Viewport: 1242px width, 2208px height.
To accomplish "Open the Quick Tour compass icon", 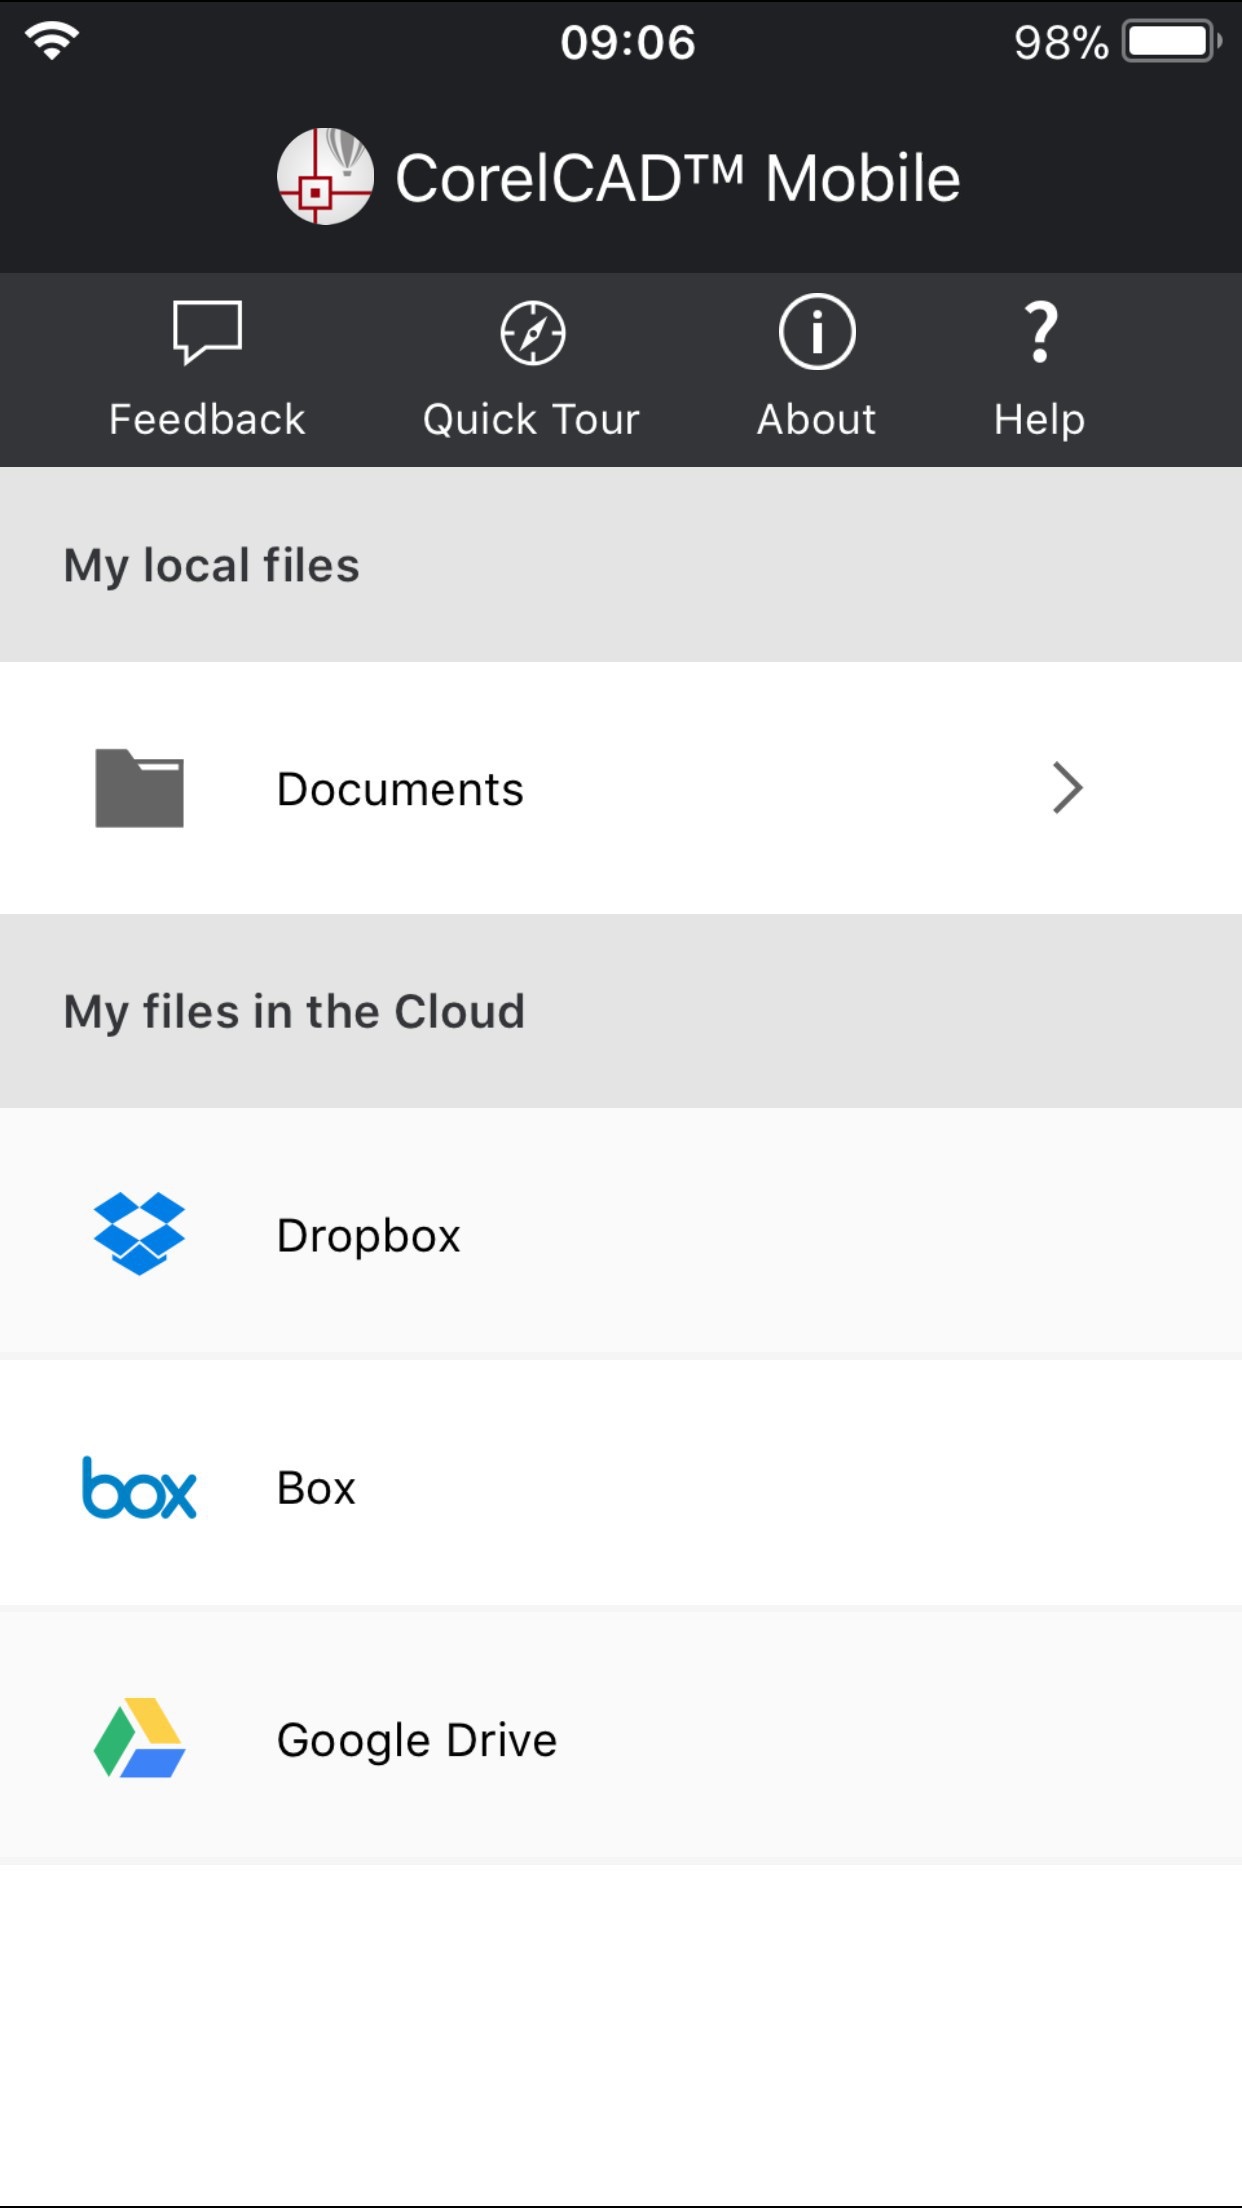I will (x=533, y=333).
